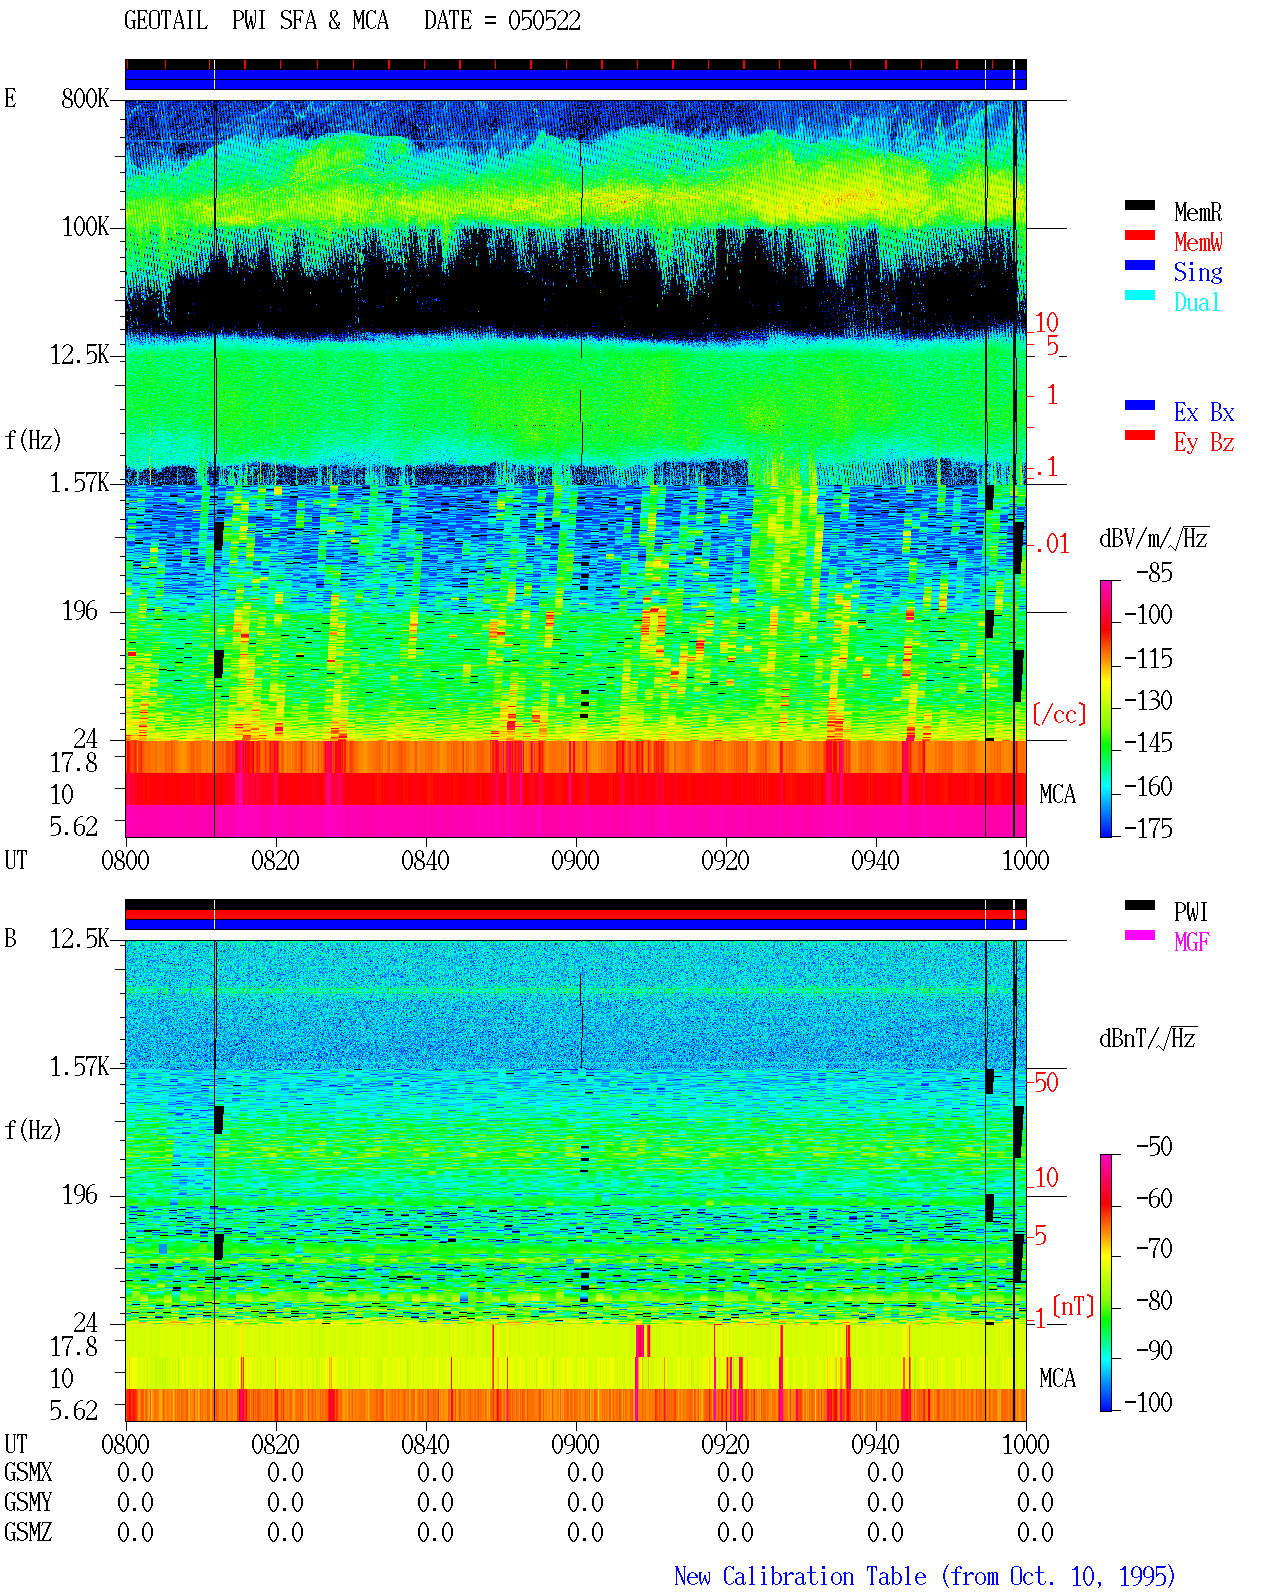This screenshot has height=1593, width=1280.
Task: Click the blue Ex Bx legend swatch
Action: tap(1140, 405)
